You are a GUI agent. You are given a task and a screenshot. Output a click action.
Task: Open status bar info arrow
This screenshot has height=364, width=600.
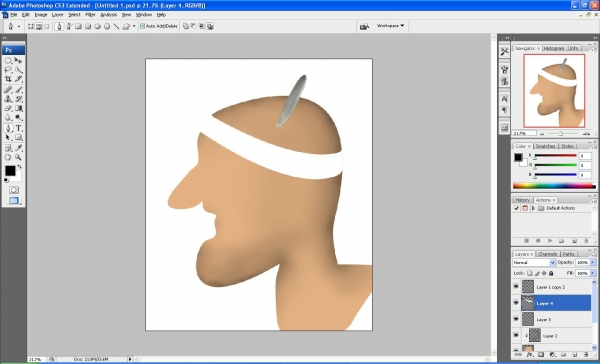[x=130, y=359]
